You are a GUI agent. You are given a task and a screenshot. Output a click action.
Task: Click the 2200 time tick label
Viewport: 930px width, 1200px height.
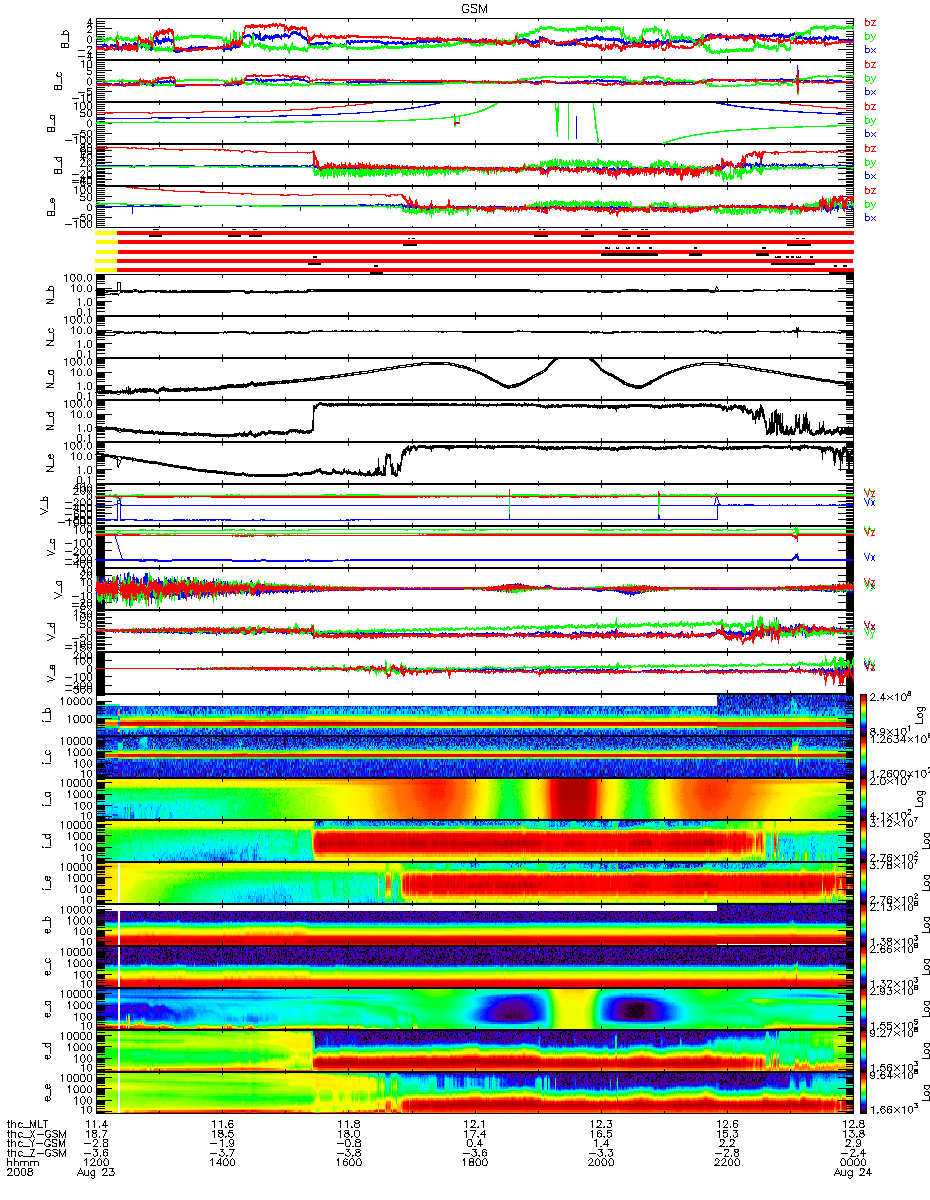pyautogui.click(x=726, y=1164)
